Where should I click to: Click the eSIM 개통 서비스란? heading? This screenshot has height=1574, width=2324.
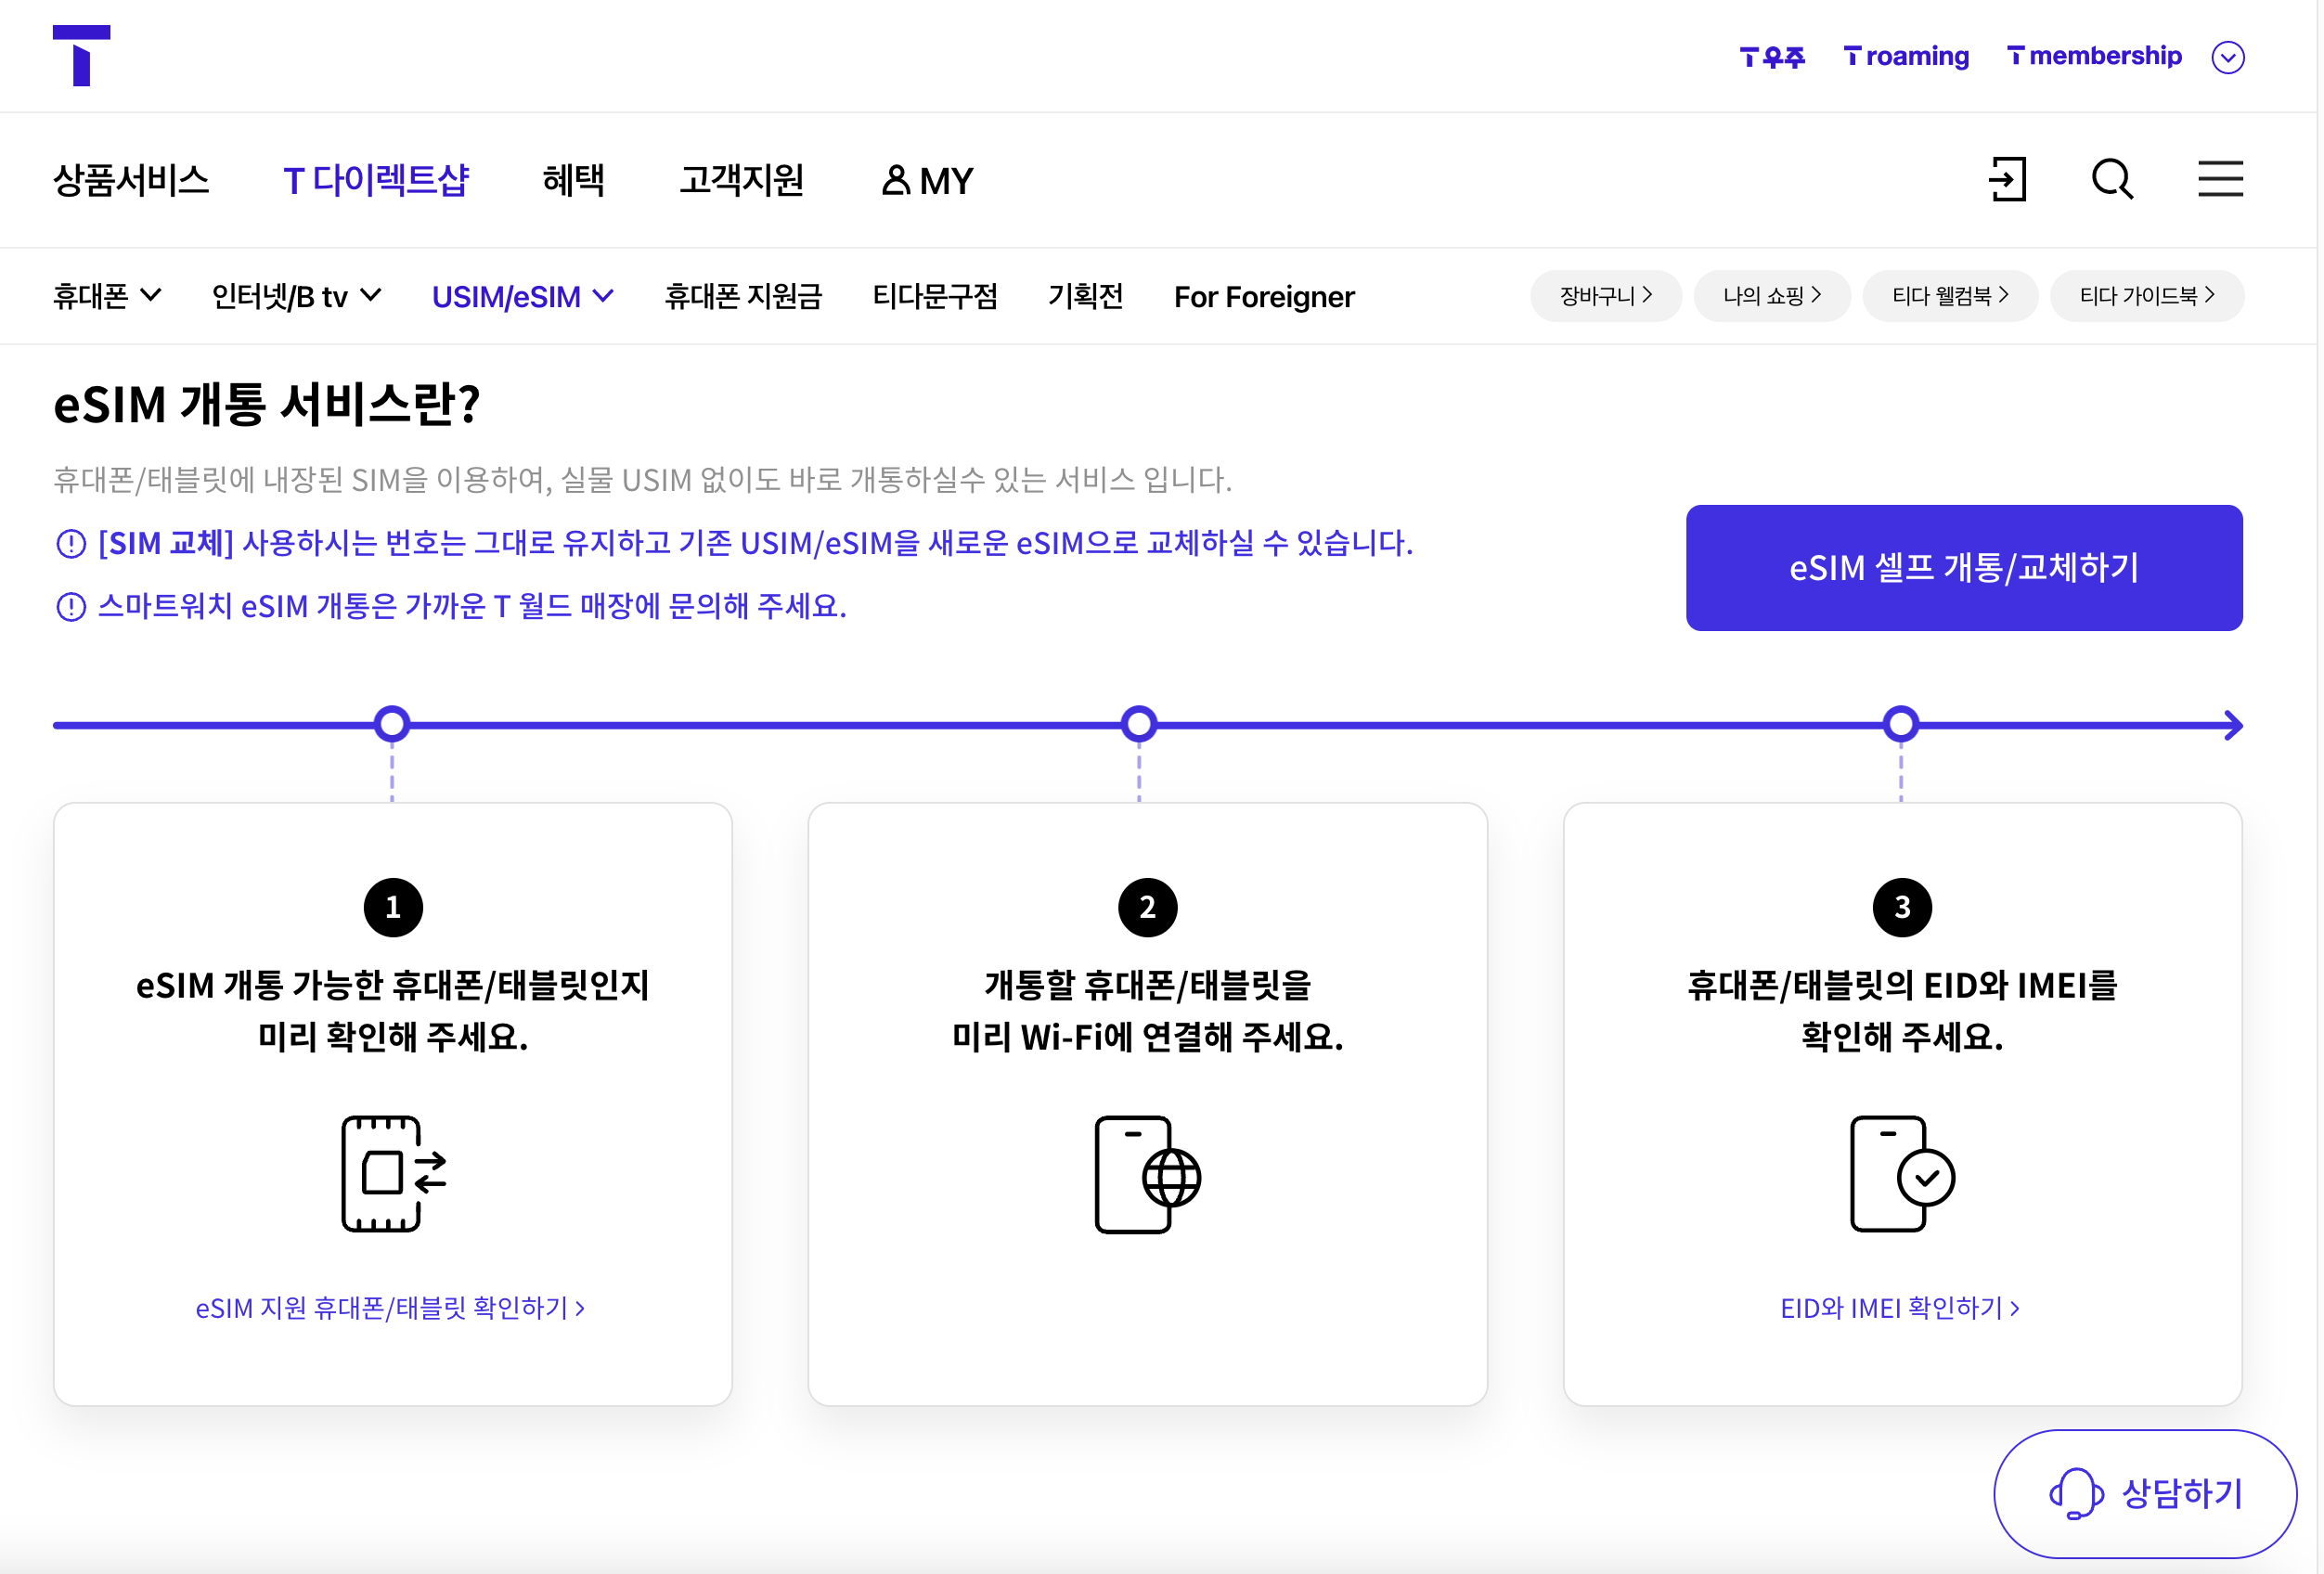pyautogui.click(x=266, y=404)
